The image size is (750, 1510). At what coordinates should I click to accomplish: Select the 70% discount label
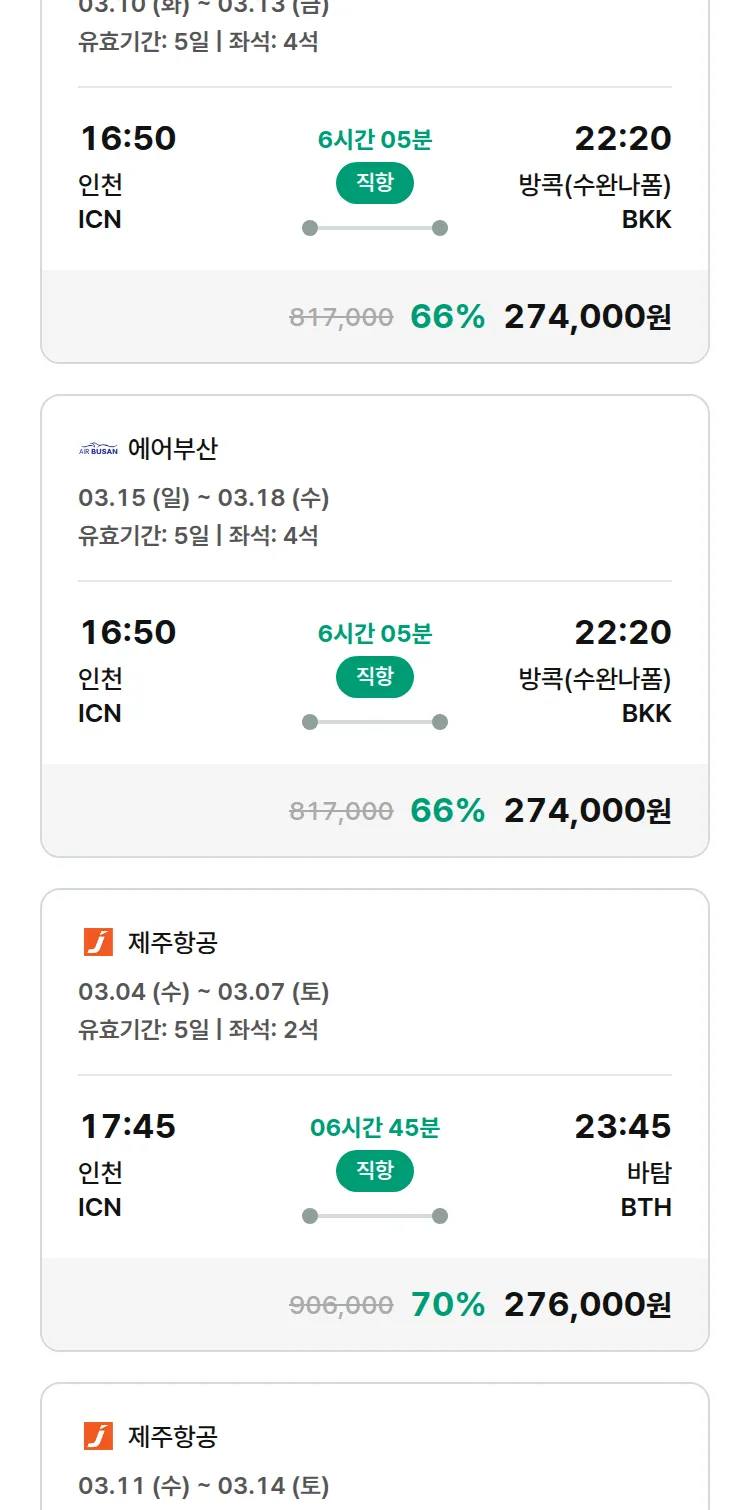[x=448, y=1305]
